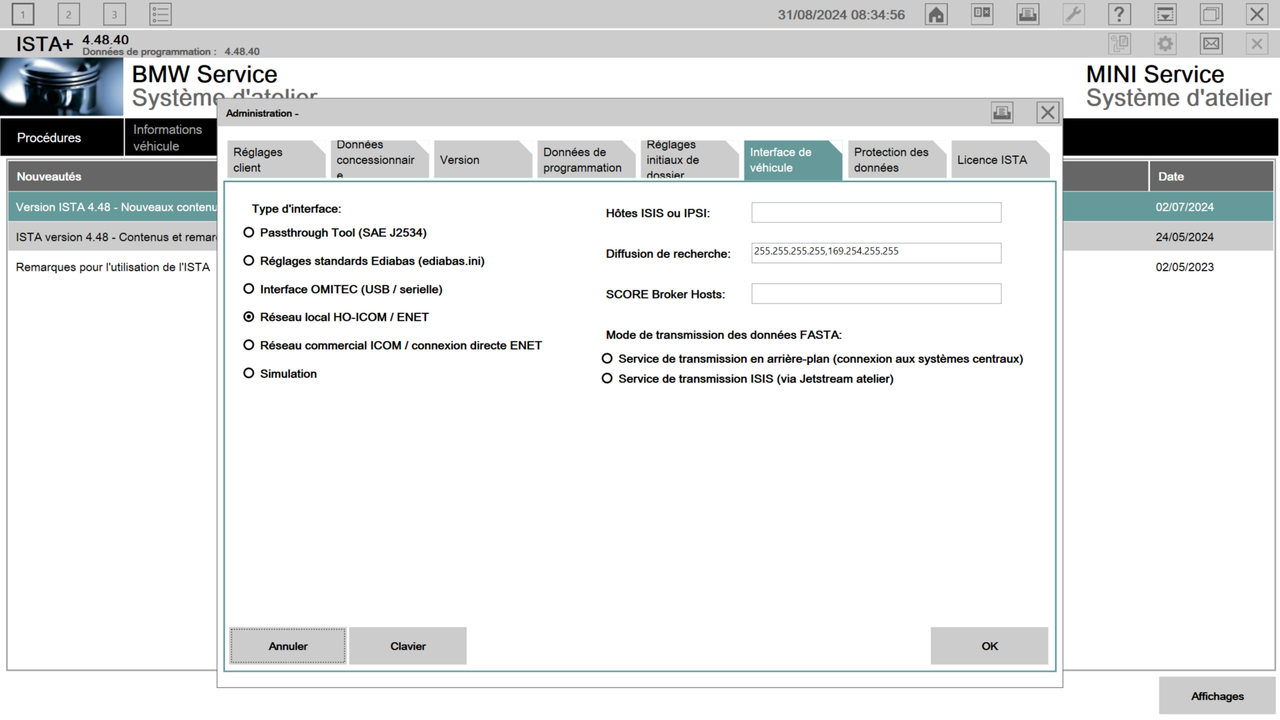Click the top bar print icon

(1028, 14)
